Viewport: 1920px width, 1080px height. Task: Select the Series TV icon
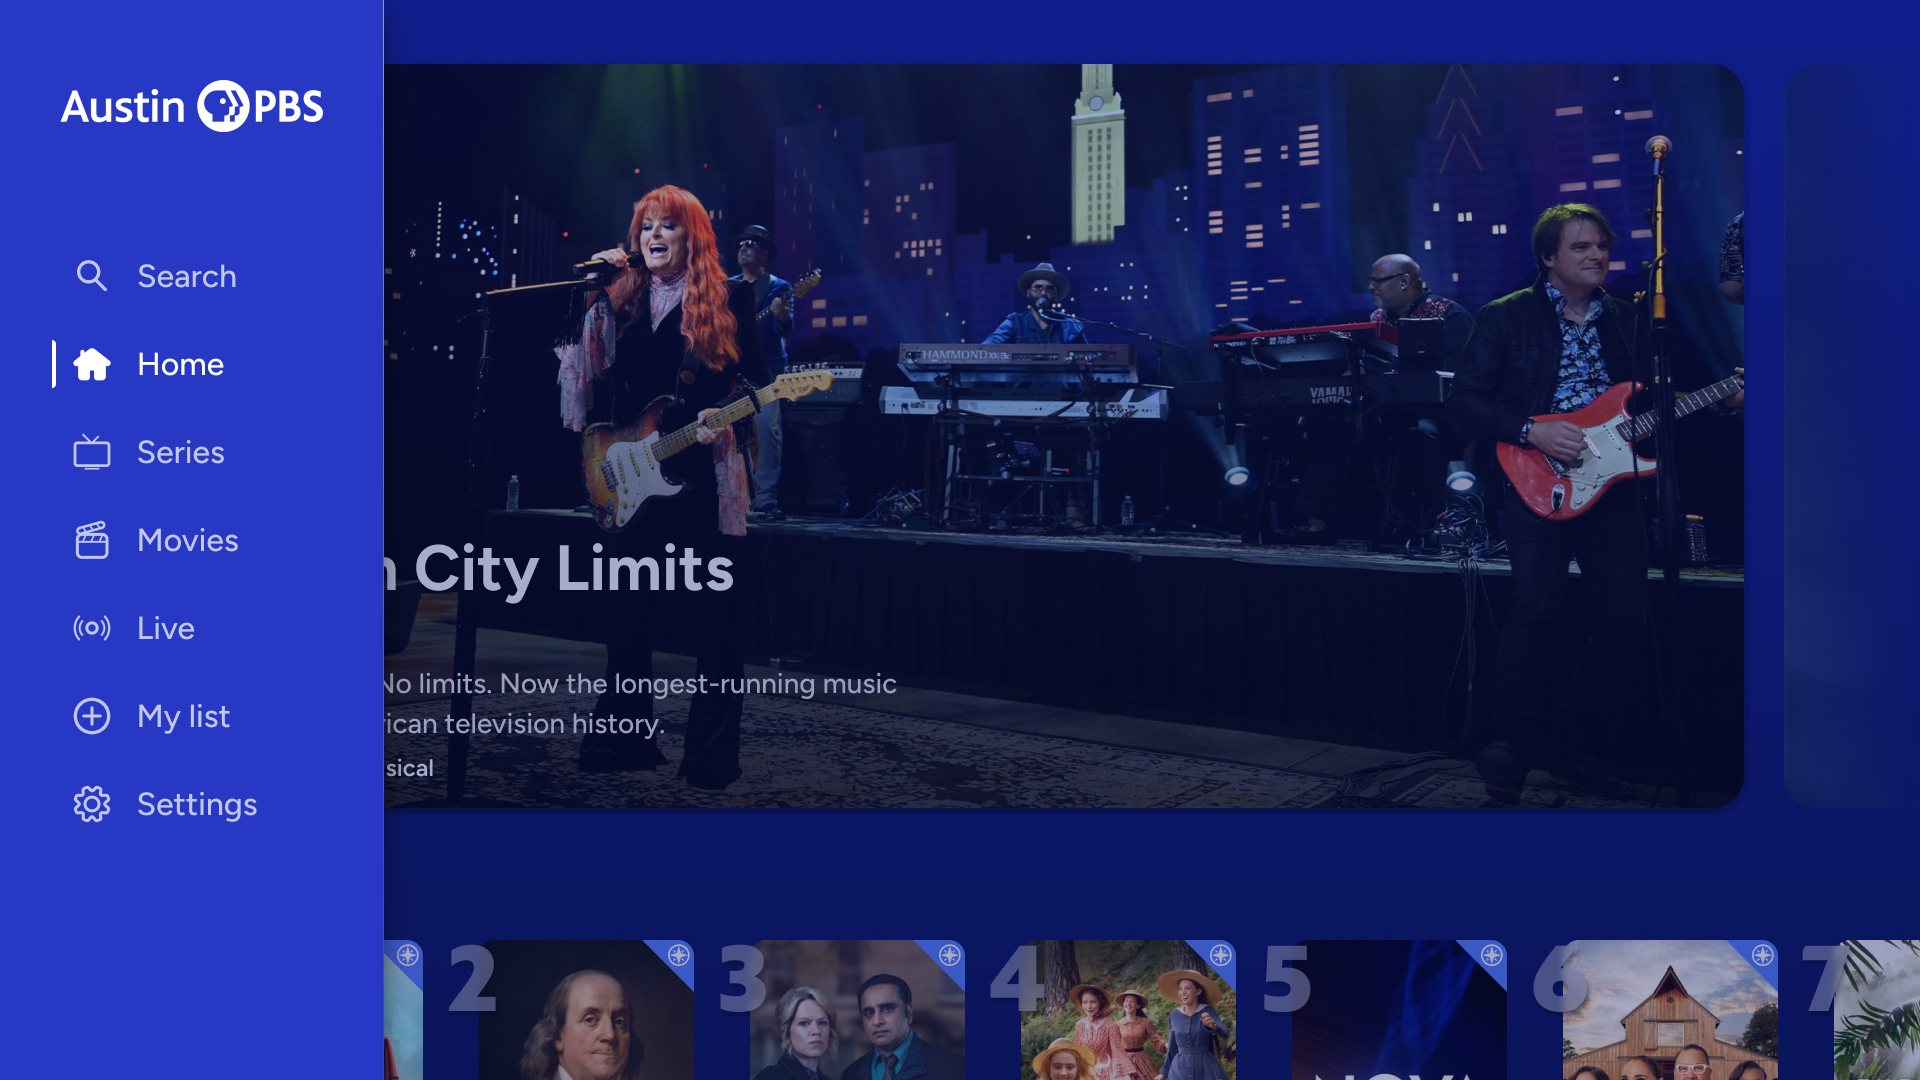pos(92,452)
